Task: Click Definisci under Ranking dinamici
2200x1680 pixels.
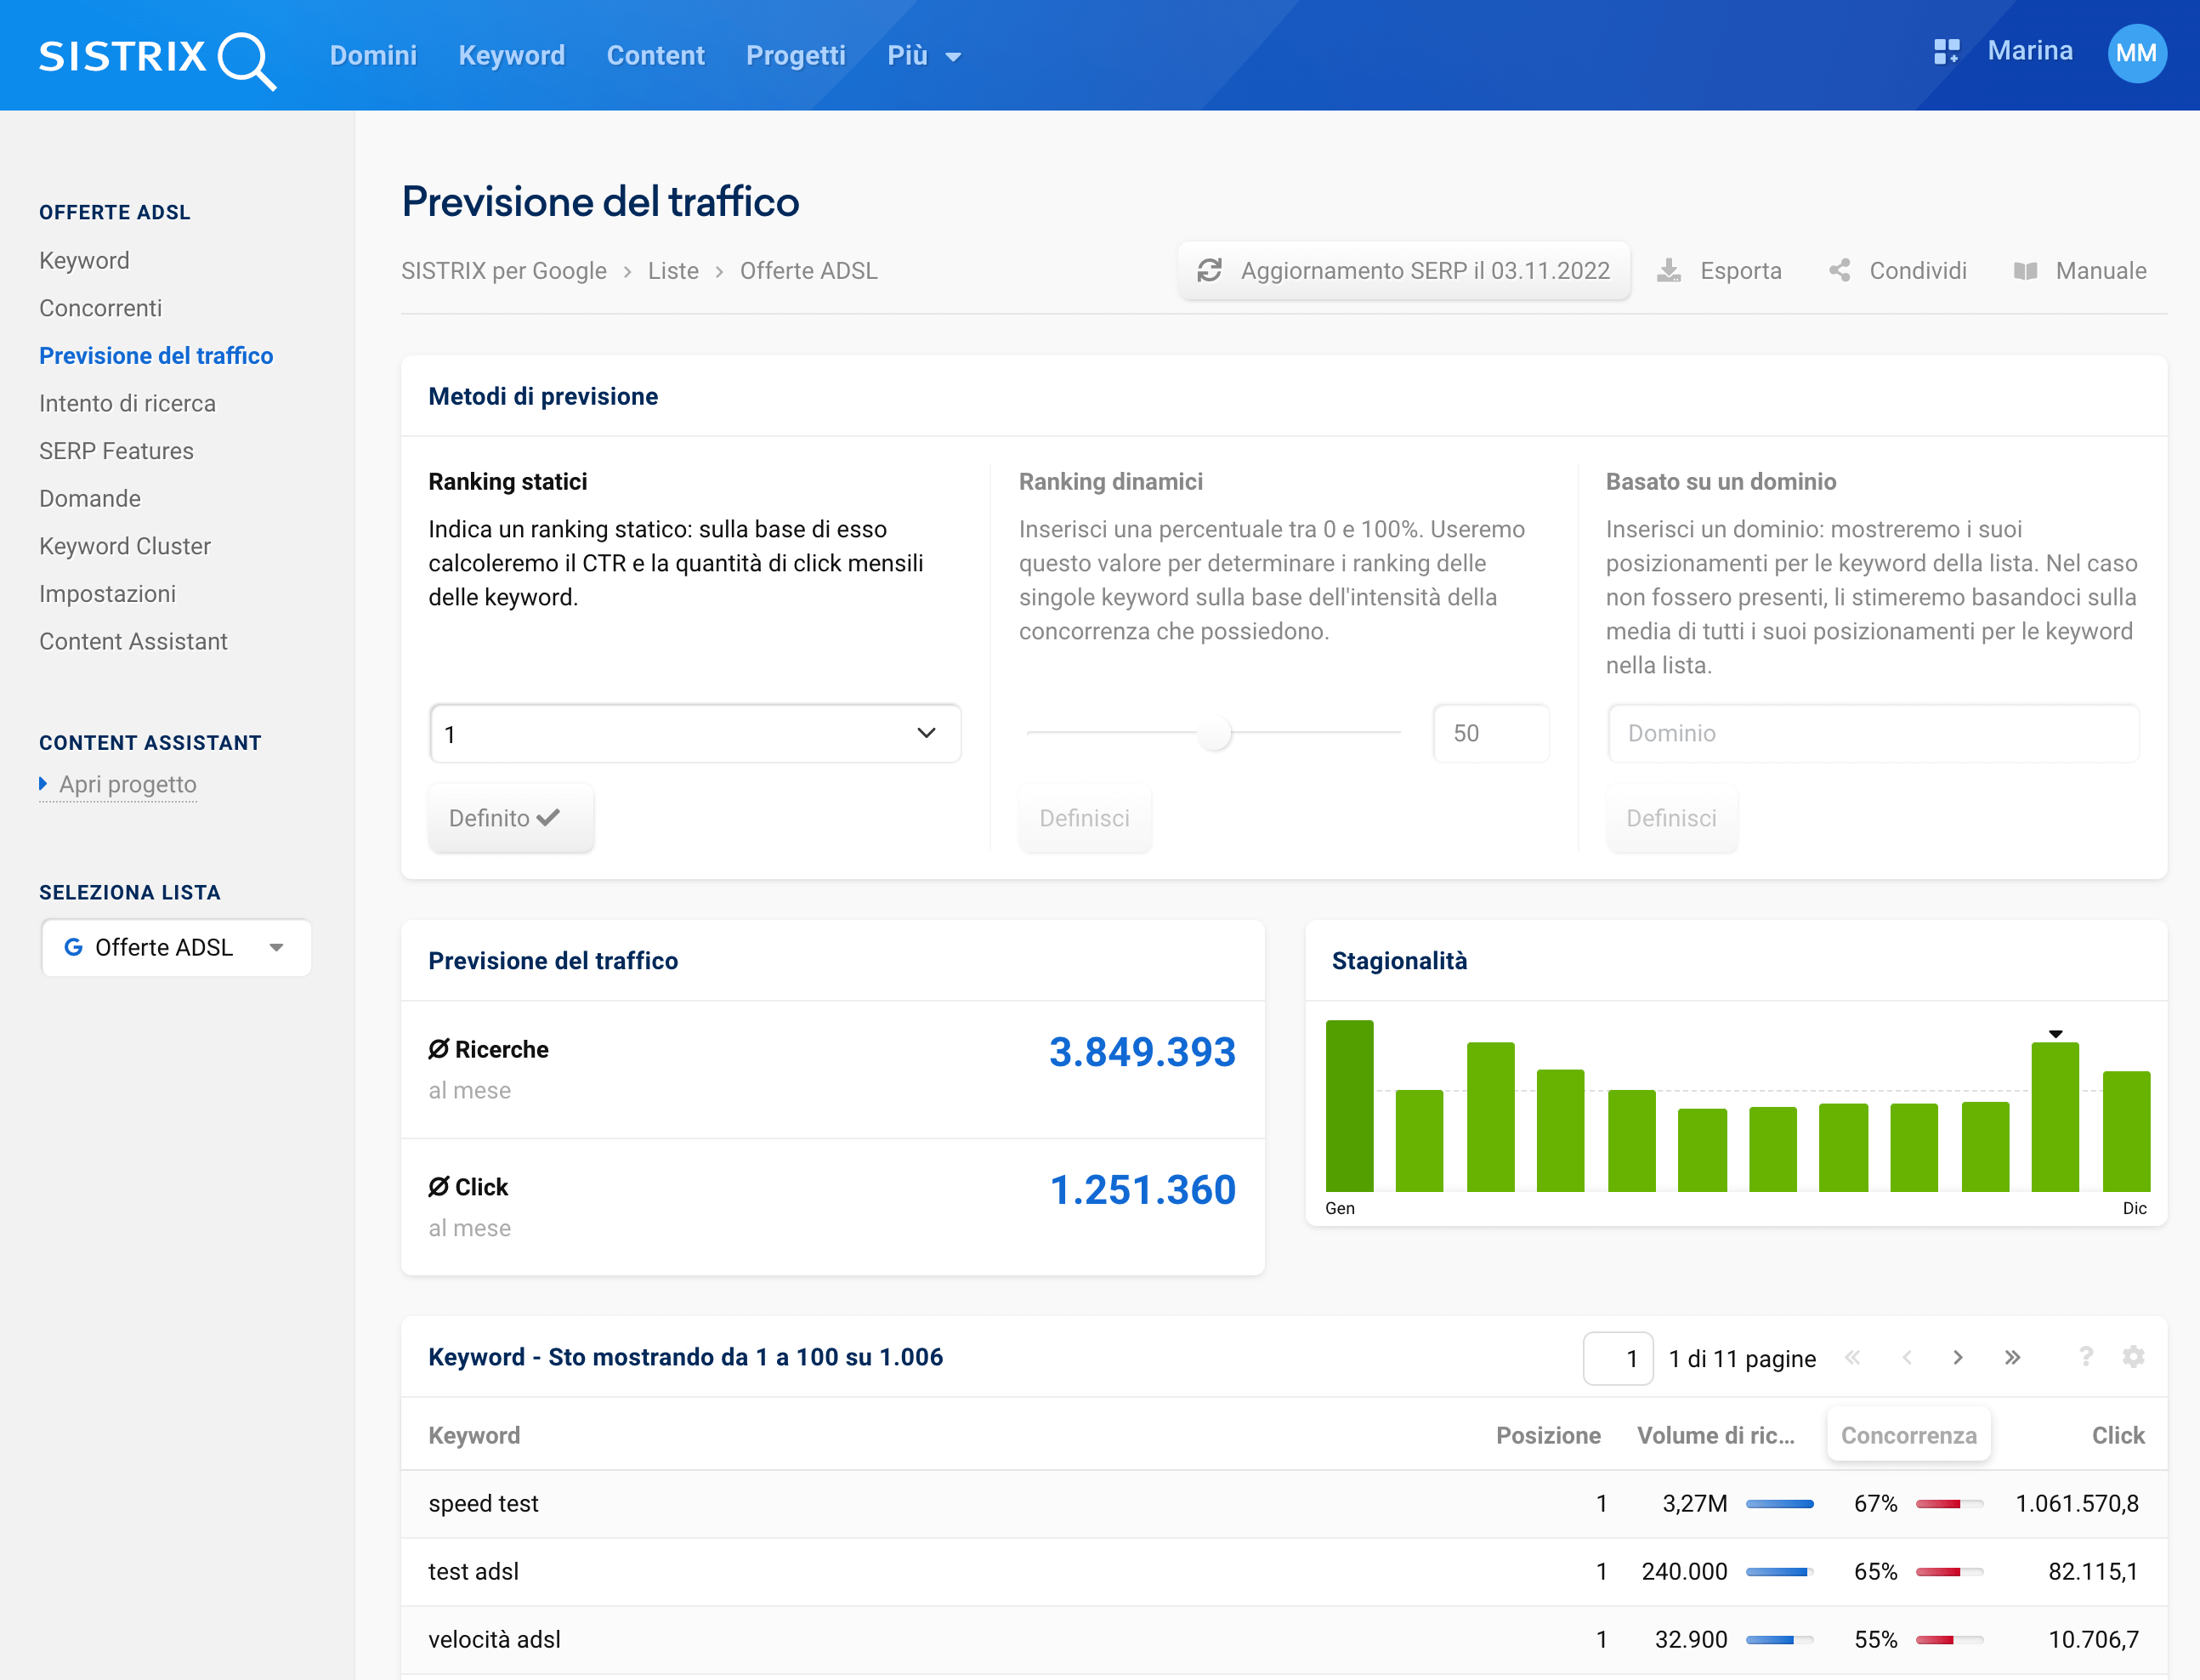Action: tap(1084, 818)
